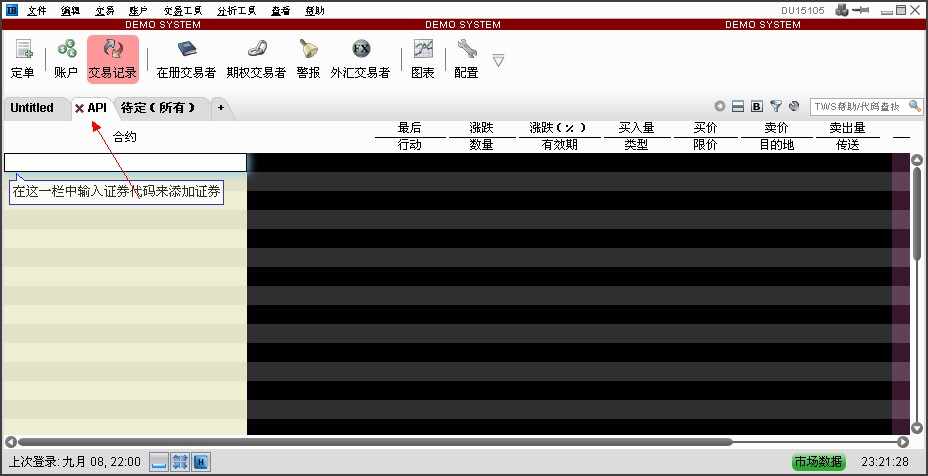Click the 目的地 order column header
The image size is (928, 476).
coord(776,145)
